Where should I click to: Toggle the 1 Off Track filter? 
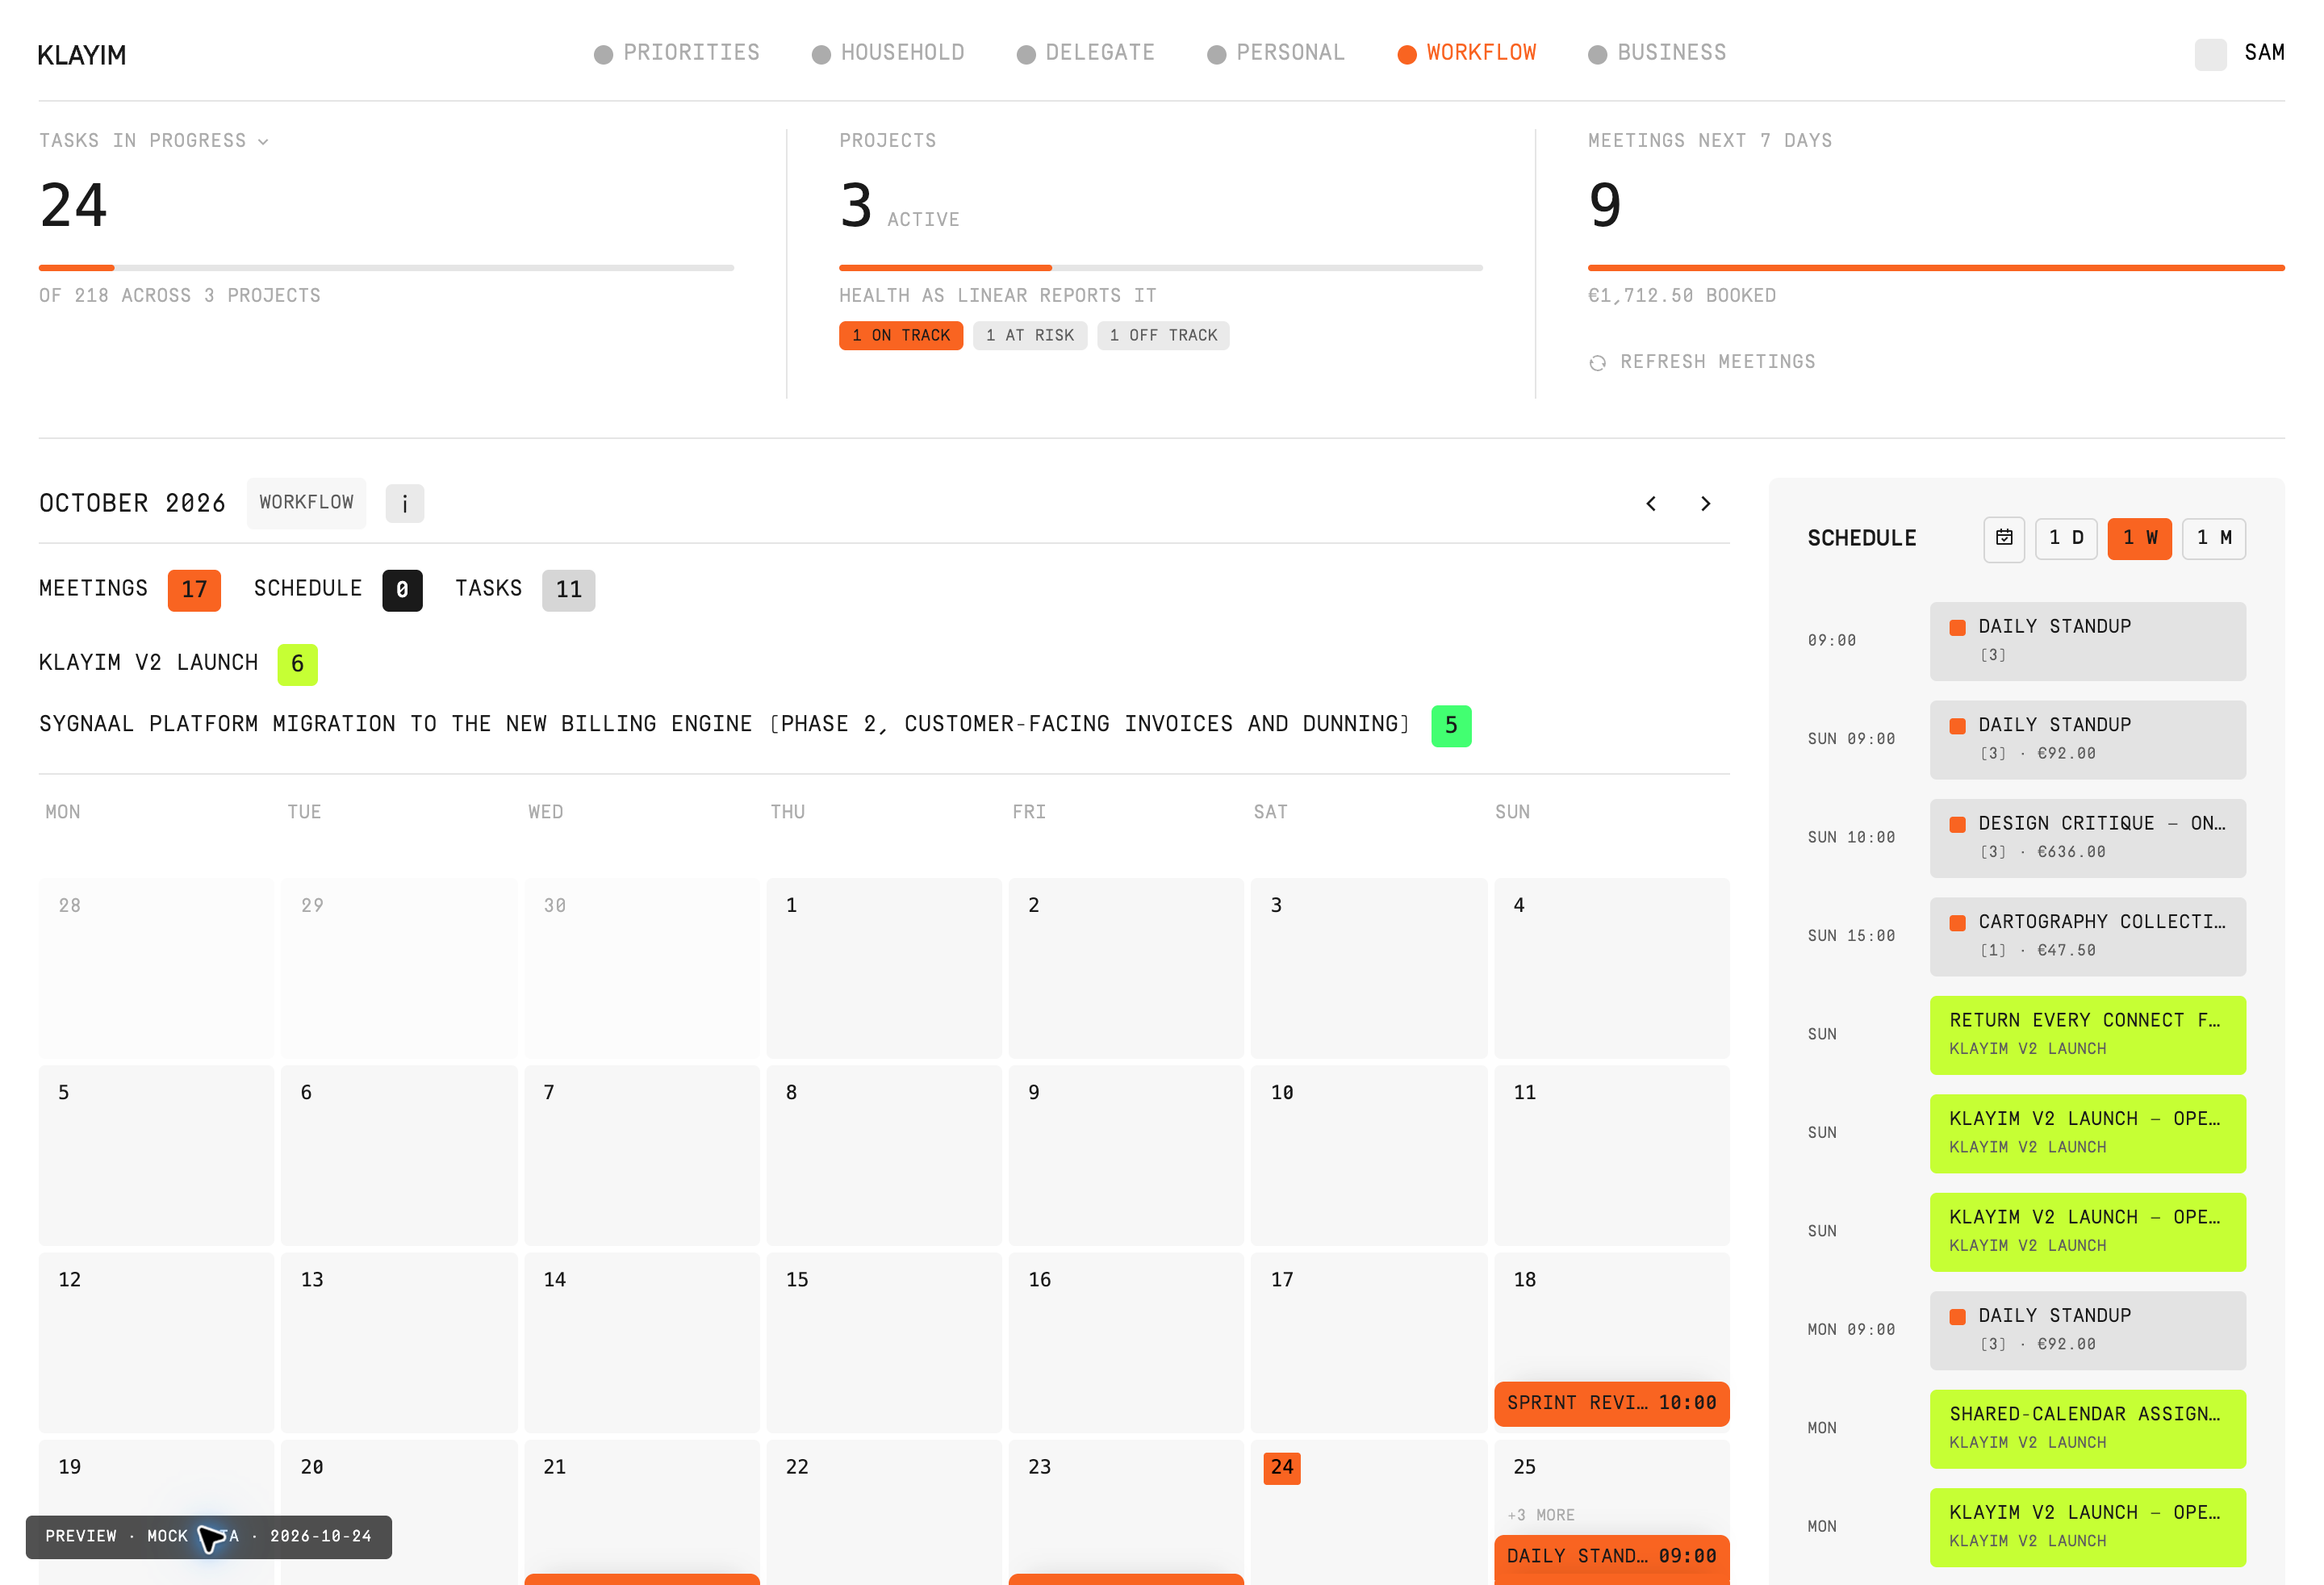tap(1162, 336)
